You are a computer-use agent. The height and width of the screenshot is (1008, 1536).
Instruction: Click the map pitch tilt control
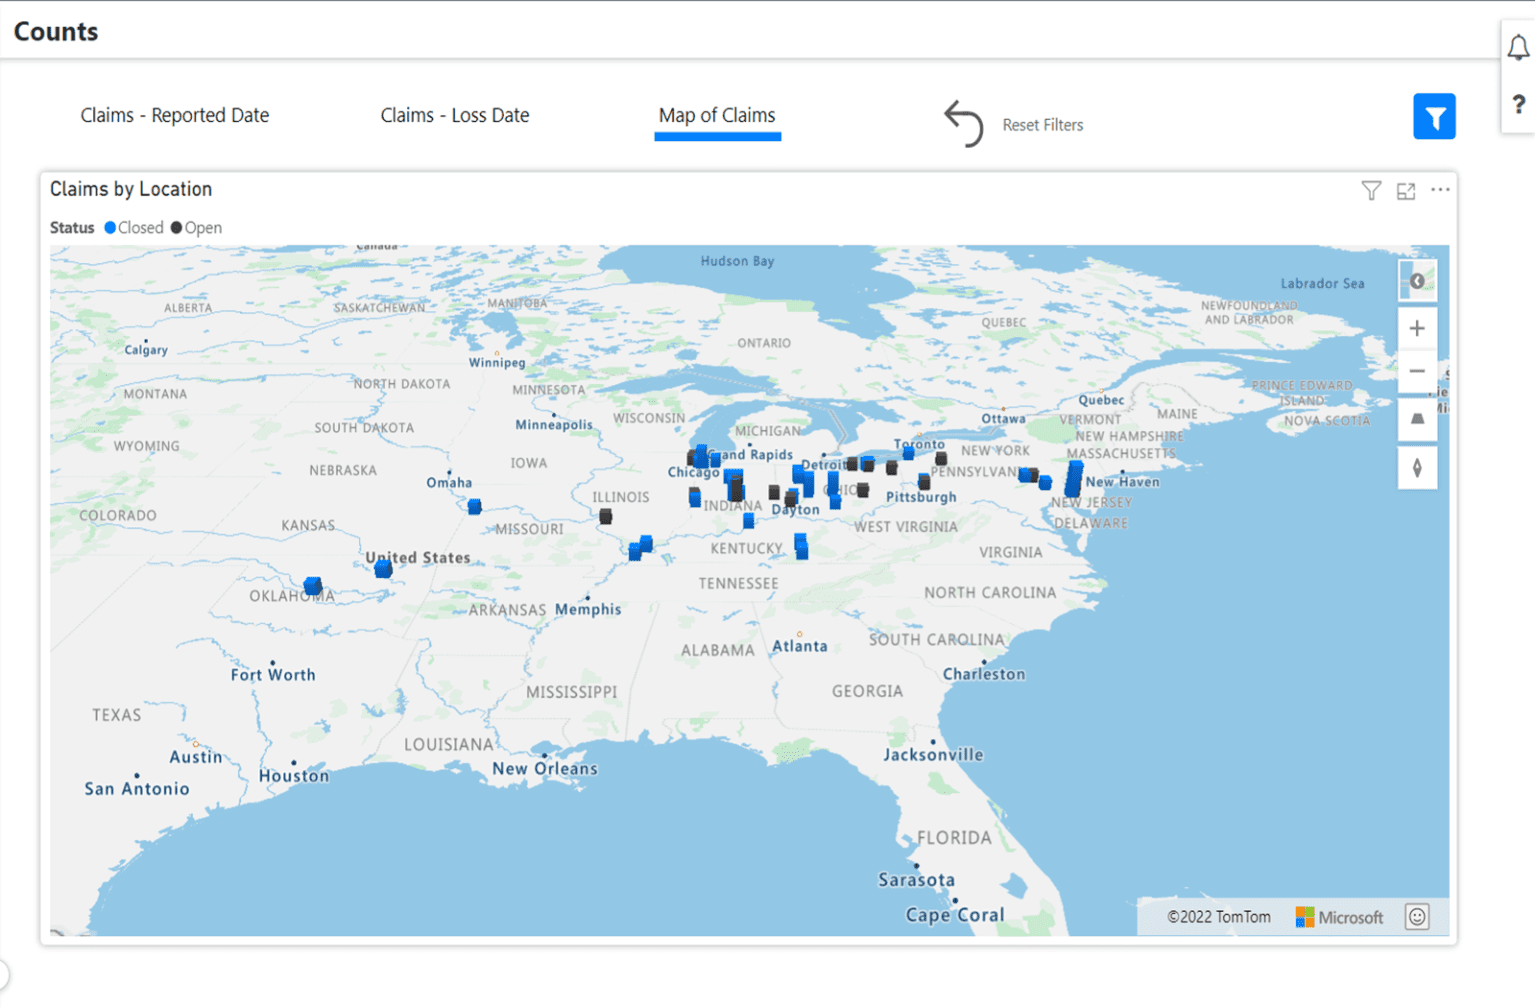[x=1417, y=419]
